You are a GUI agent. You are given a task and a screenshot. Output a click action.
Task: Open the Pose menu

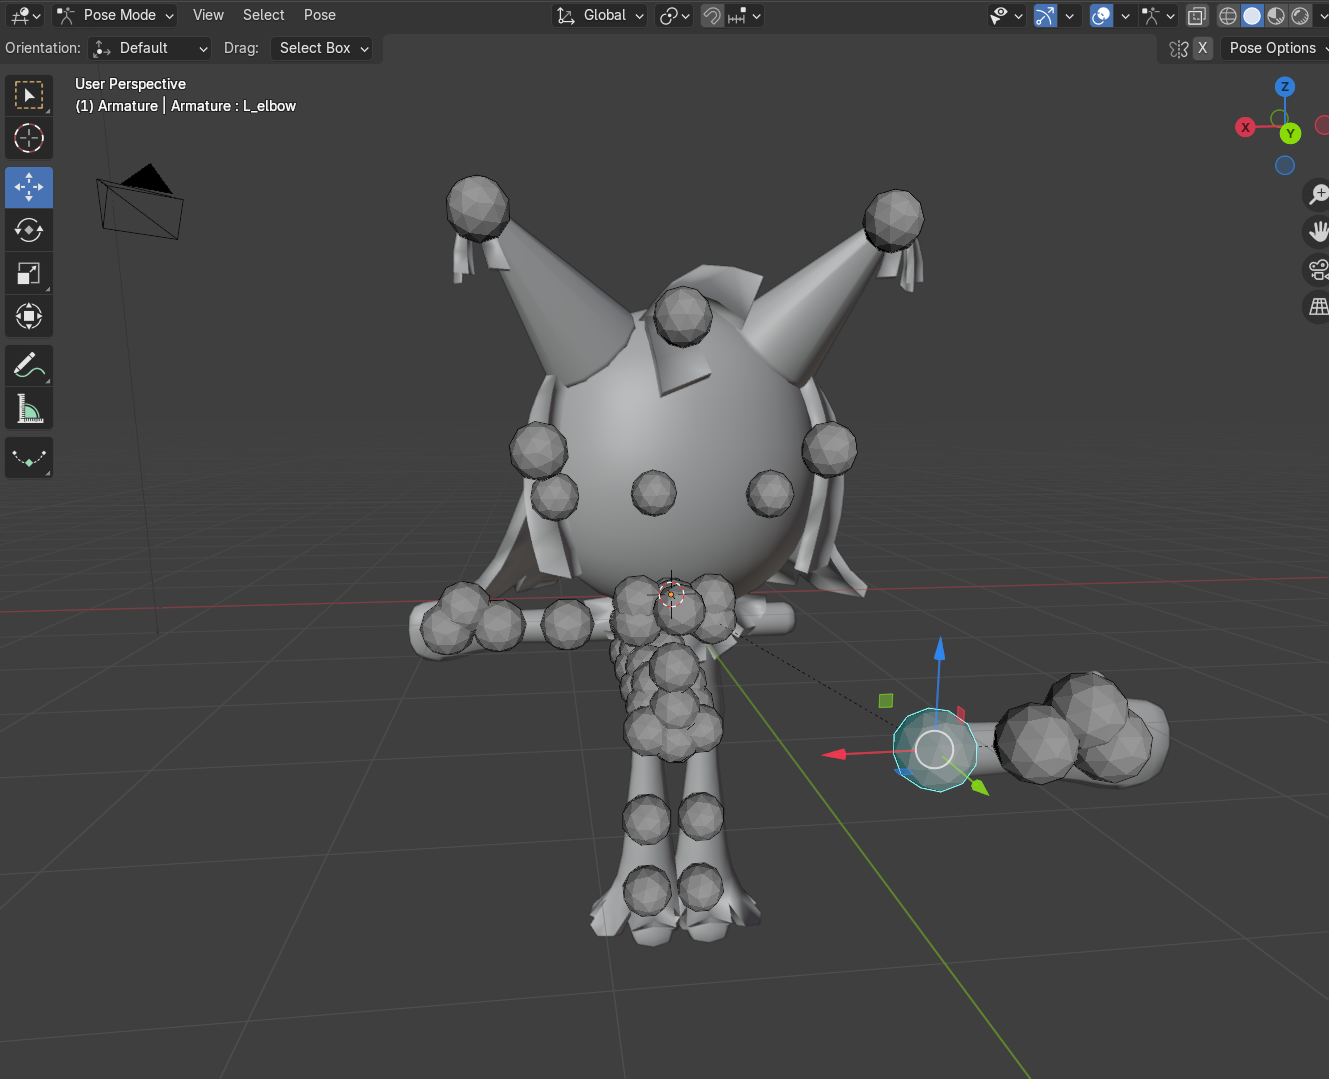point(320,15)
